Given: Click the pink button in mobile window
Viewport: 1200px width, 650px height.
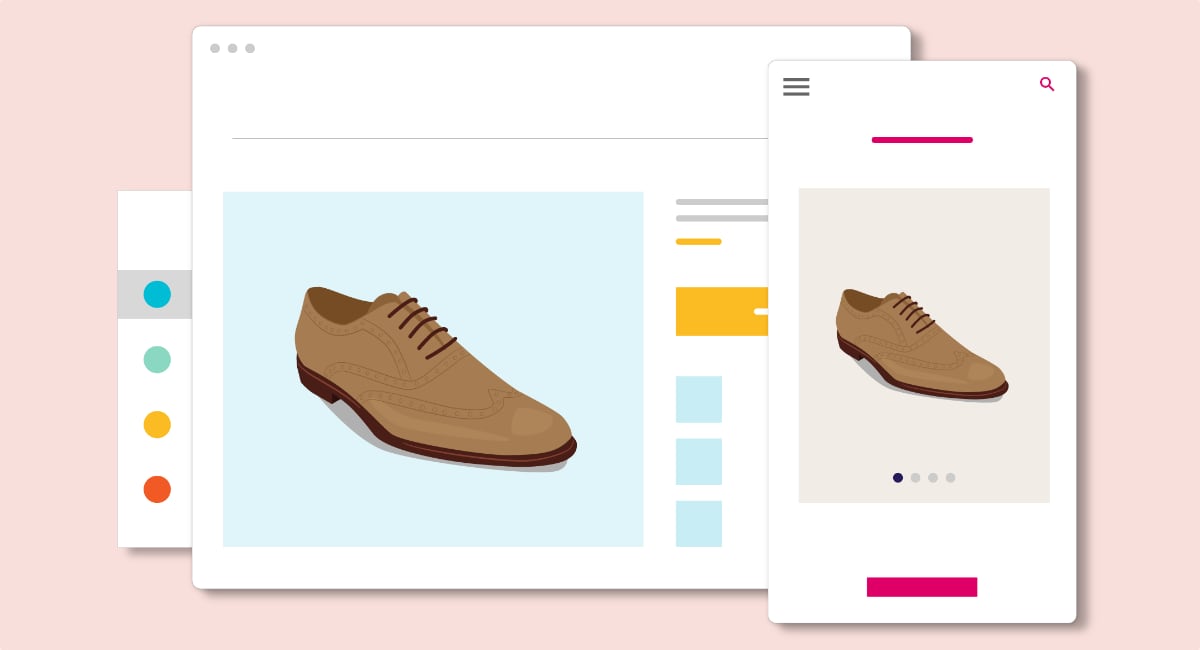Looking at the screenshot, I should click(922, 587).
